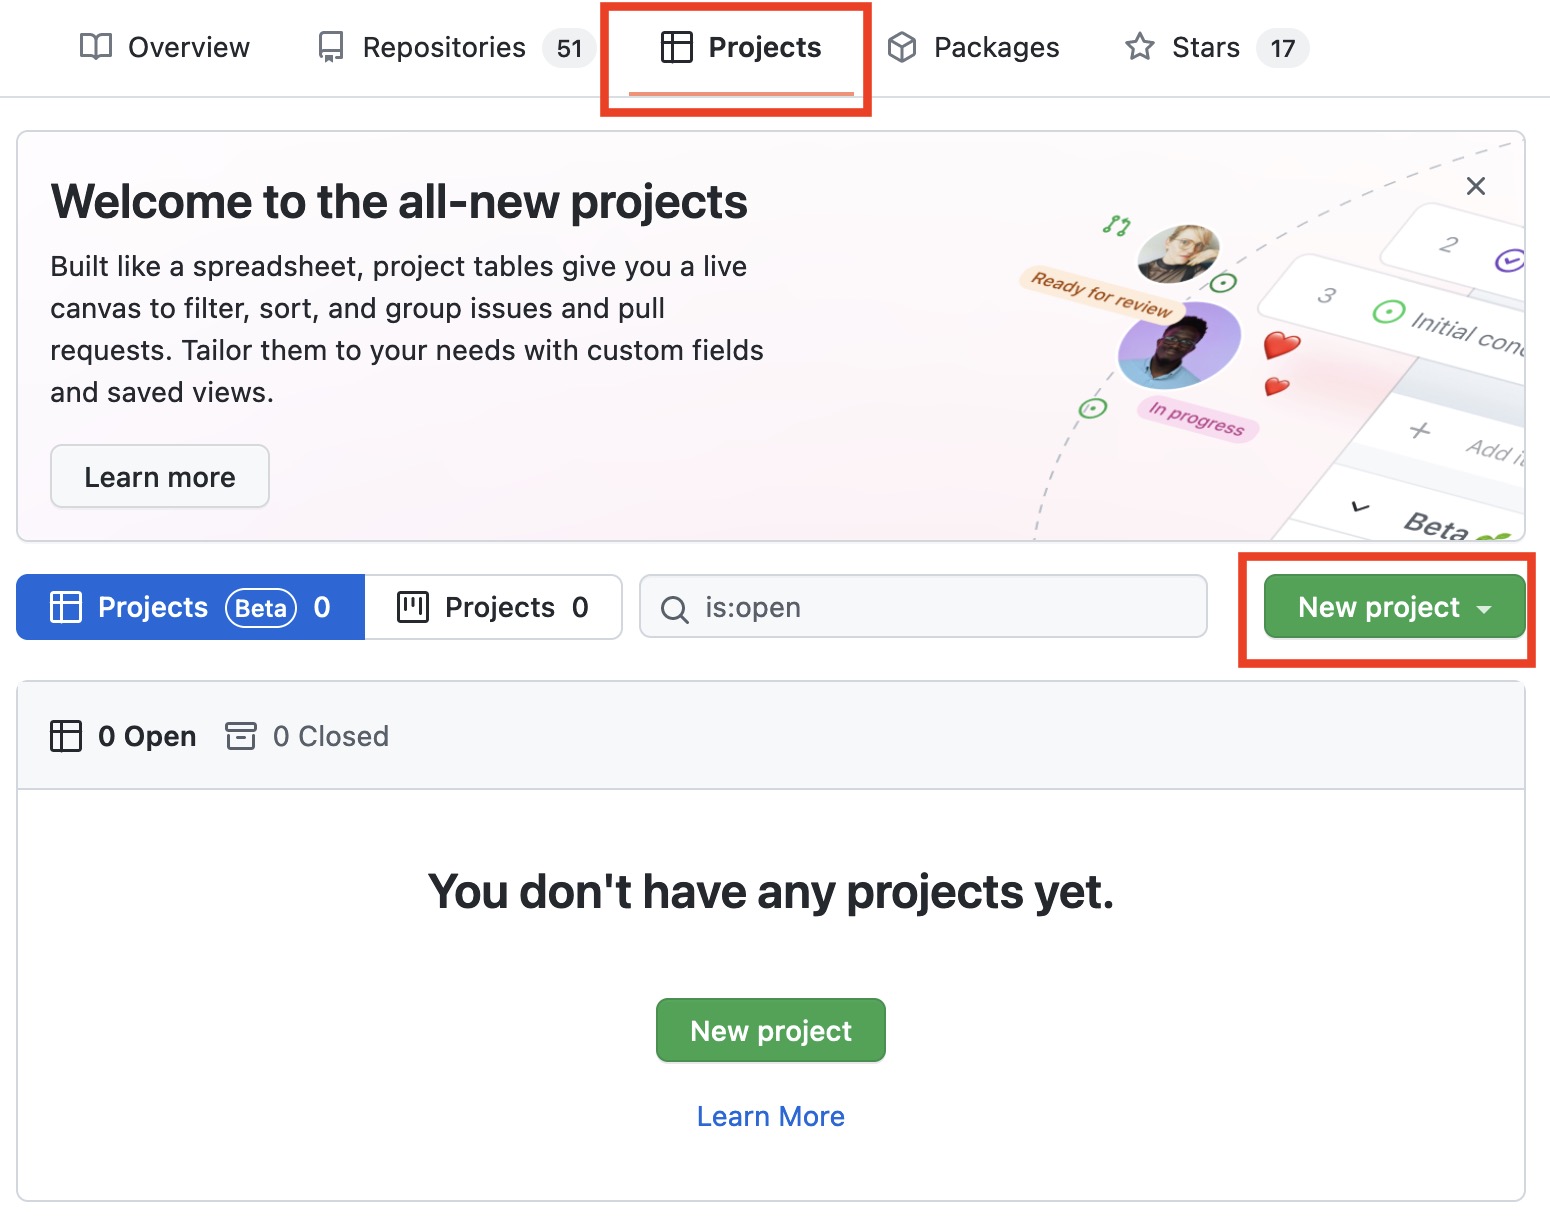Click the Packages cube icon
The height and width of the screenshot is (1222, 1550).
click(x=902, y=47)
